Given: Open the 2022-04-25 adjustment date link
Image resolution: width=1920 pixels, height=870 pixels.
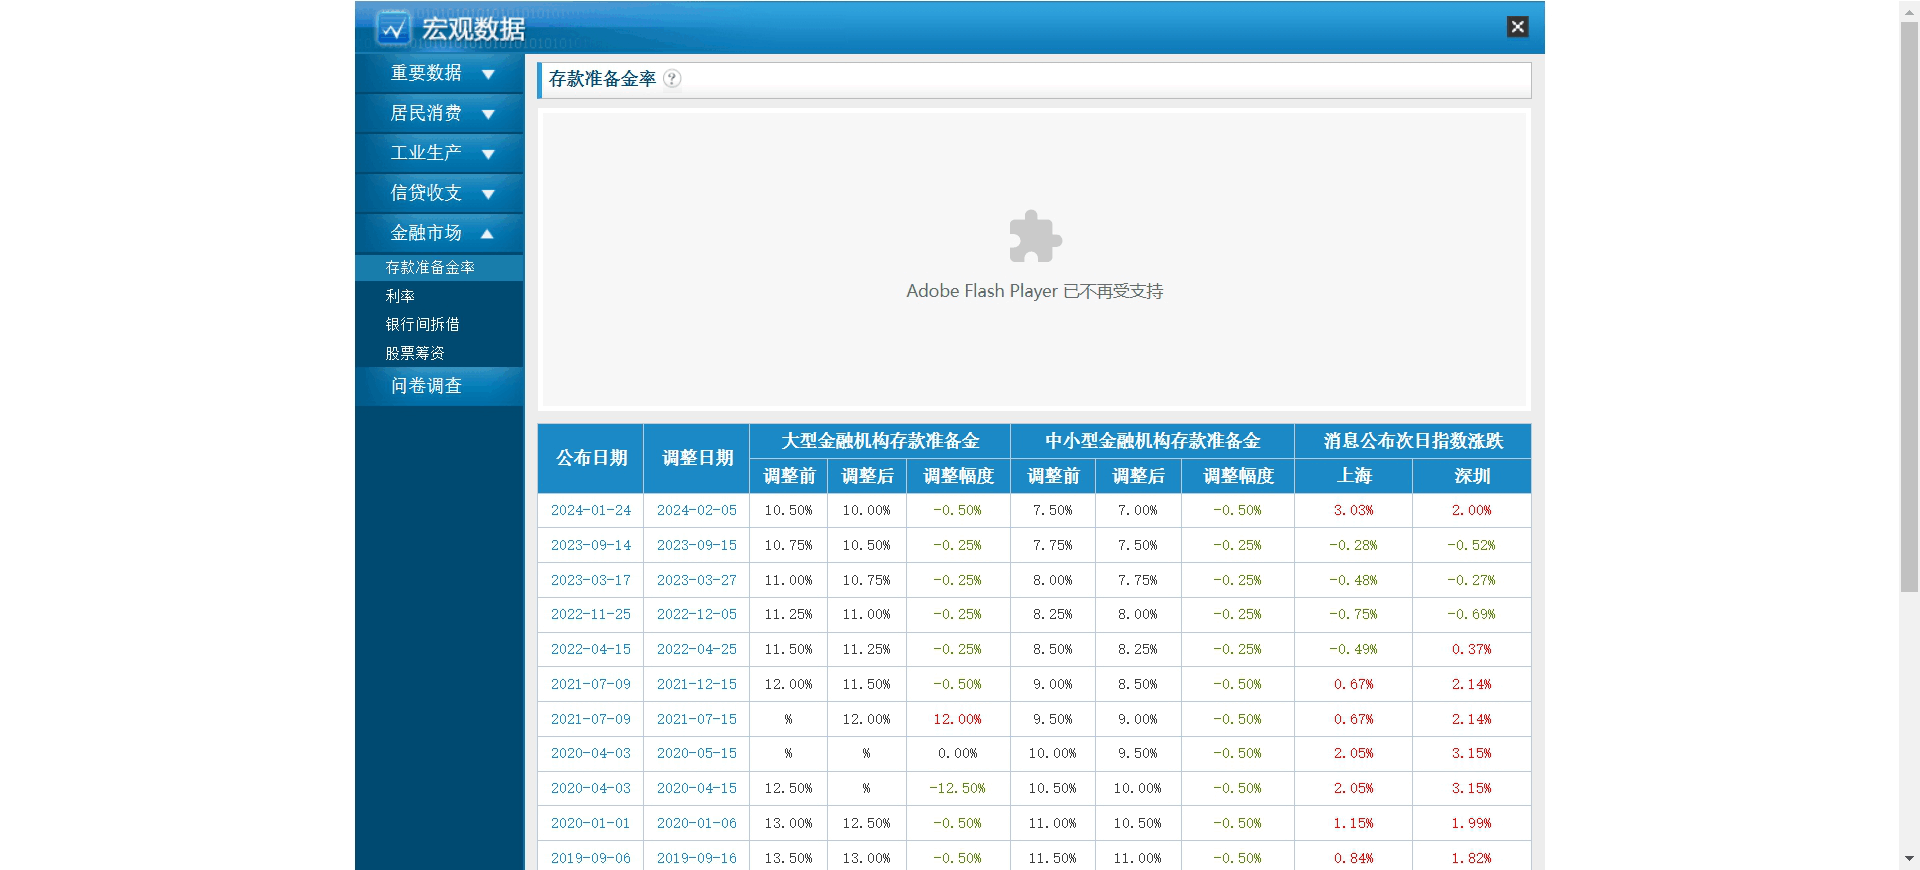Looking at the screenshot, I should pos(697,649).
